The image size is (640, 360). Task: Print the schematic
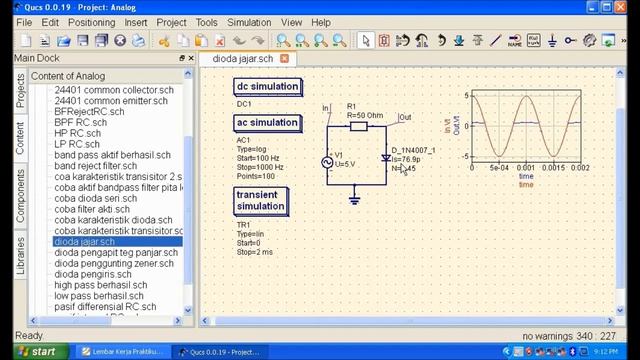(139, 40)
